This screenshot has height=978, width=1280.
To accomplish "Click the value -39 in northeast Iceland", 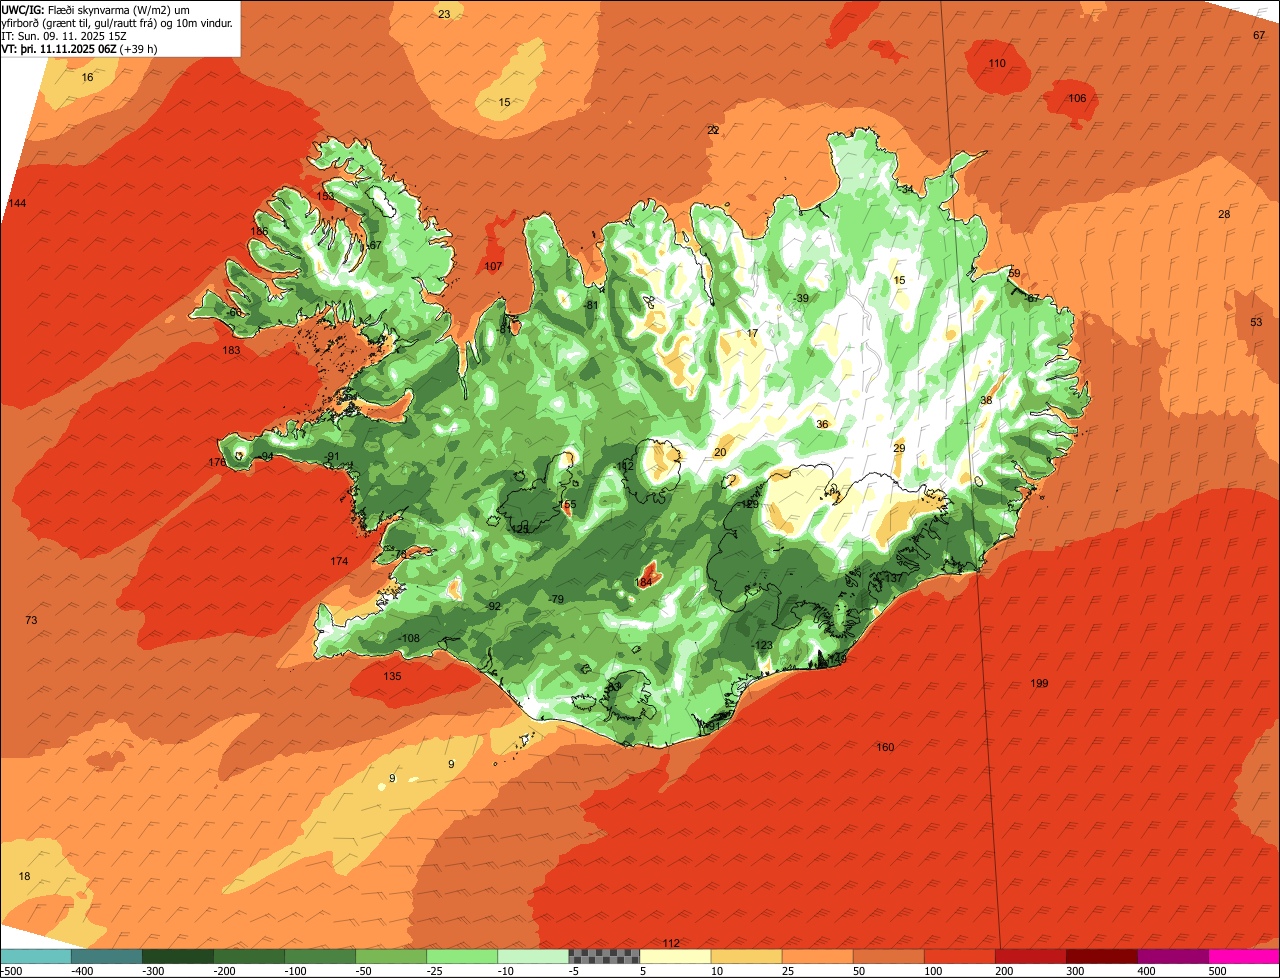I will [801, 299].
